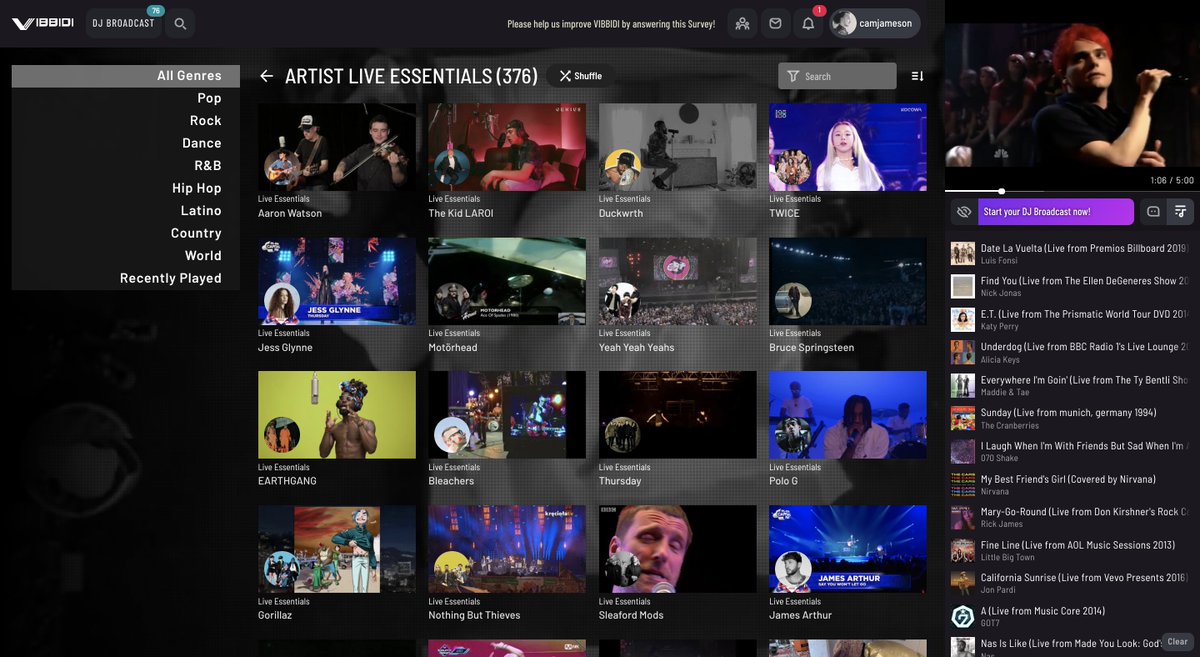Screen dimensions: 1200x657
Task: Click the Survey help link
Action: [x=611, y=24]
